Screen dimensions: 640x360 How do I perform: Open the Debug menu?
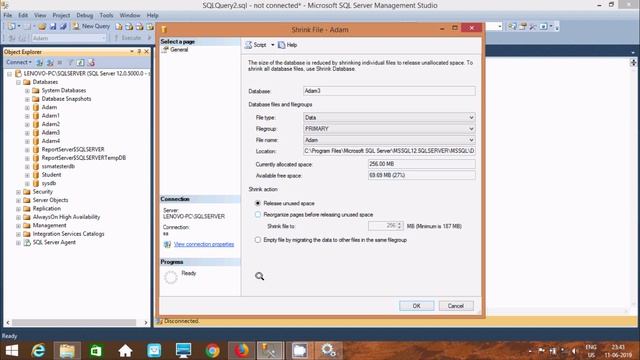(85, 16)
